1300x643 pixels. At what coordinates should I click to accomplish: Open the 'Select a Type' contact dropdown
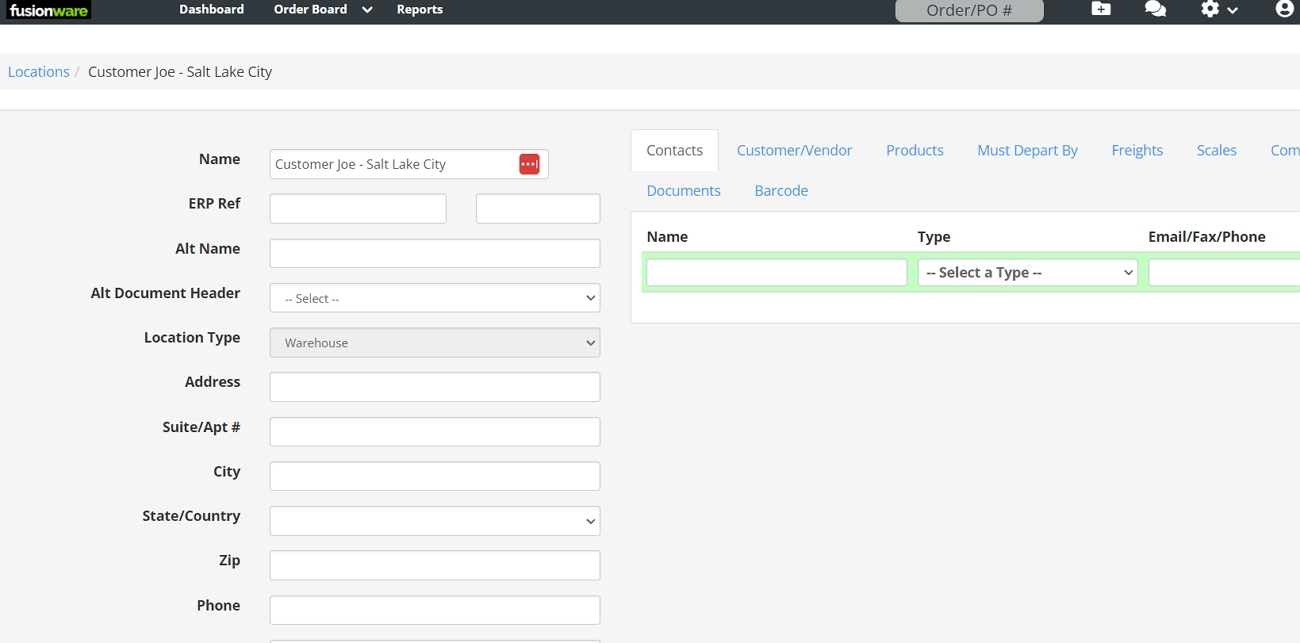coord(1027,272)
